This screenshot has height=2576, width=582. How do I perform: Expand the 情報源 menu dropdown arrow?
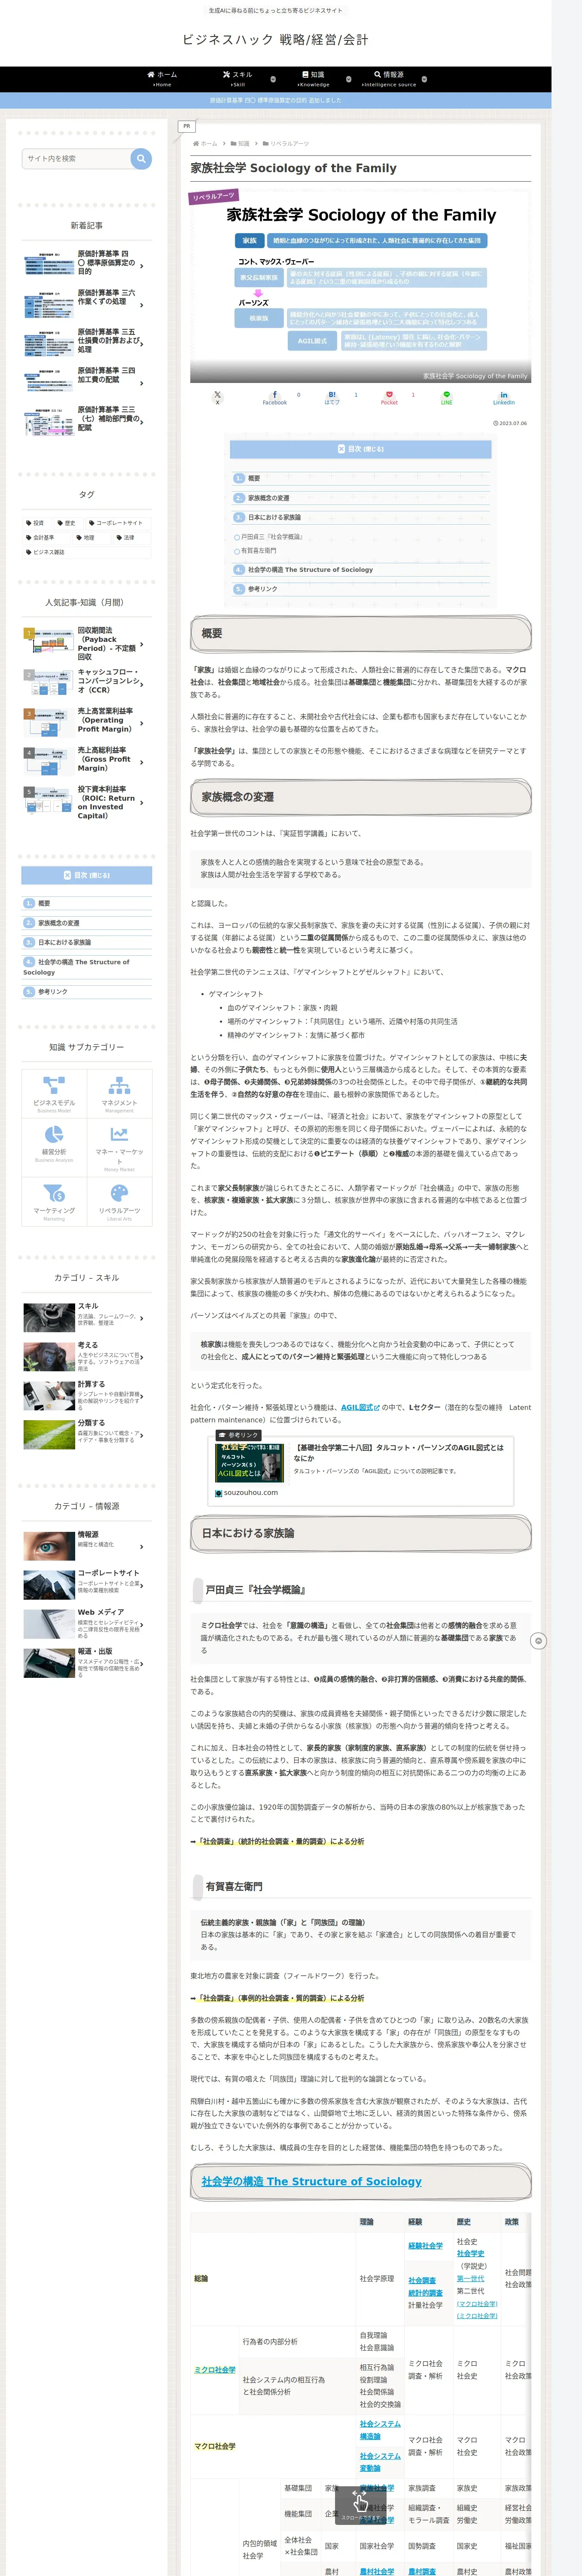pyautogui.click(x=424, y=79)
